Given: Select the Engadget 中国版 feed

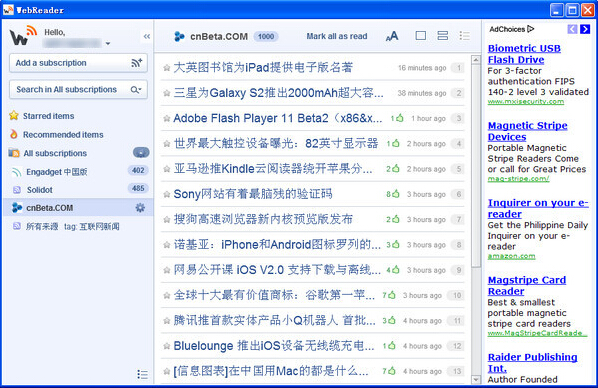Looking at the screenshot, I should click(56, 172).
